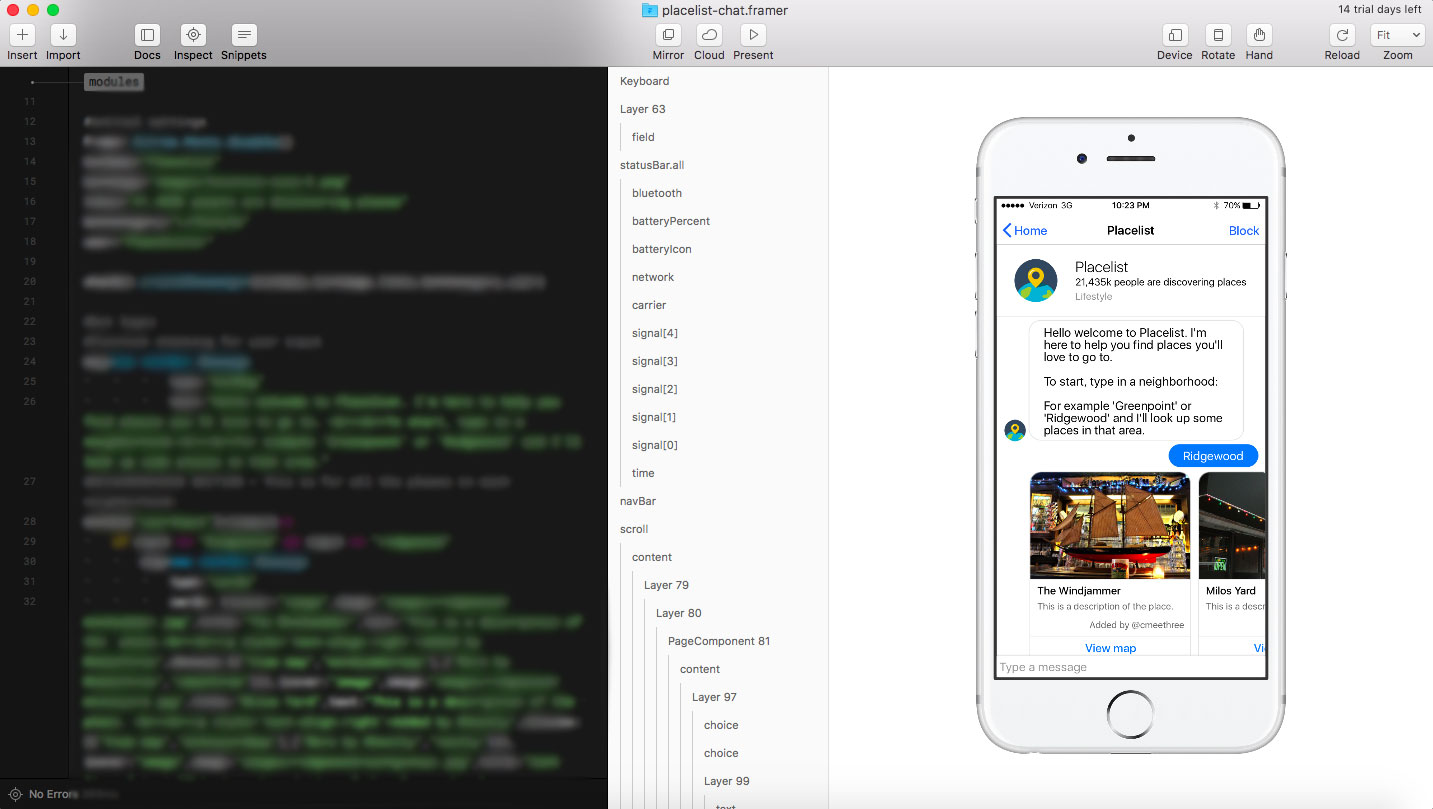Image resolution: width=1433 pixels, height=809 pixels.
Task: Select the batteryIcon layer
Action: click(662, 249)
